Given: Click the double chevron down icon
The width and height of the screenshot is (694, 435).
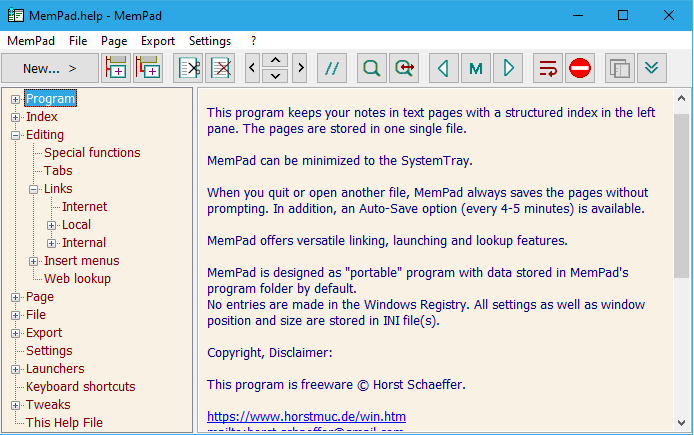Looking at the screenshot, I should (x=652, y=68).
